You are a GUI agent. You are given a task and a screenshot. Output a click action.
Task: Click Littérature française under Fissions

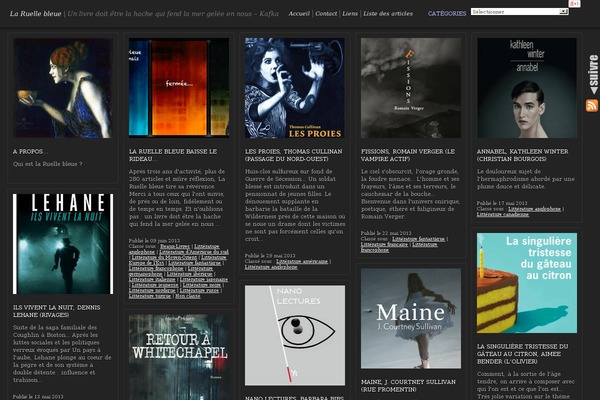[x=384, y=244]
